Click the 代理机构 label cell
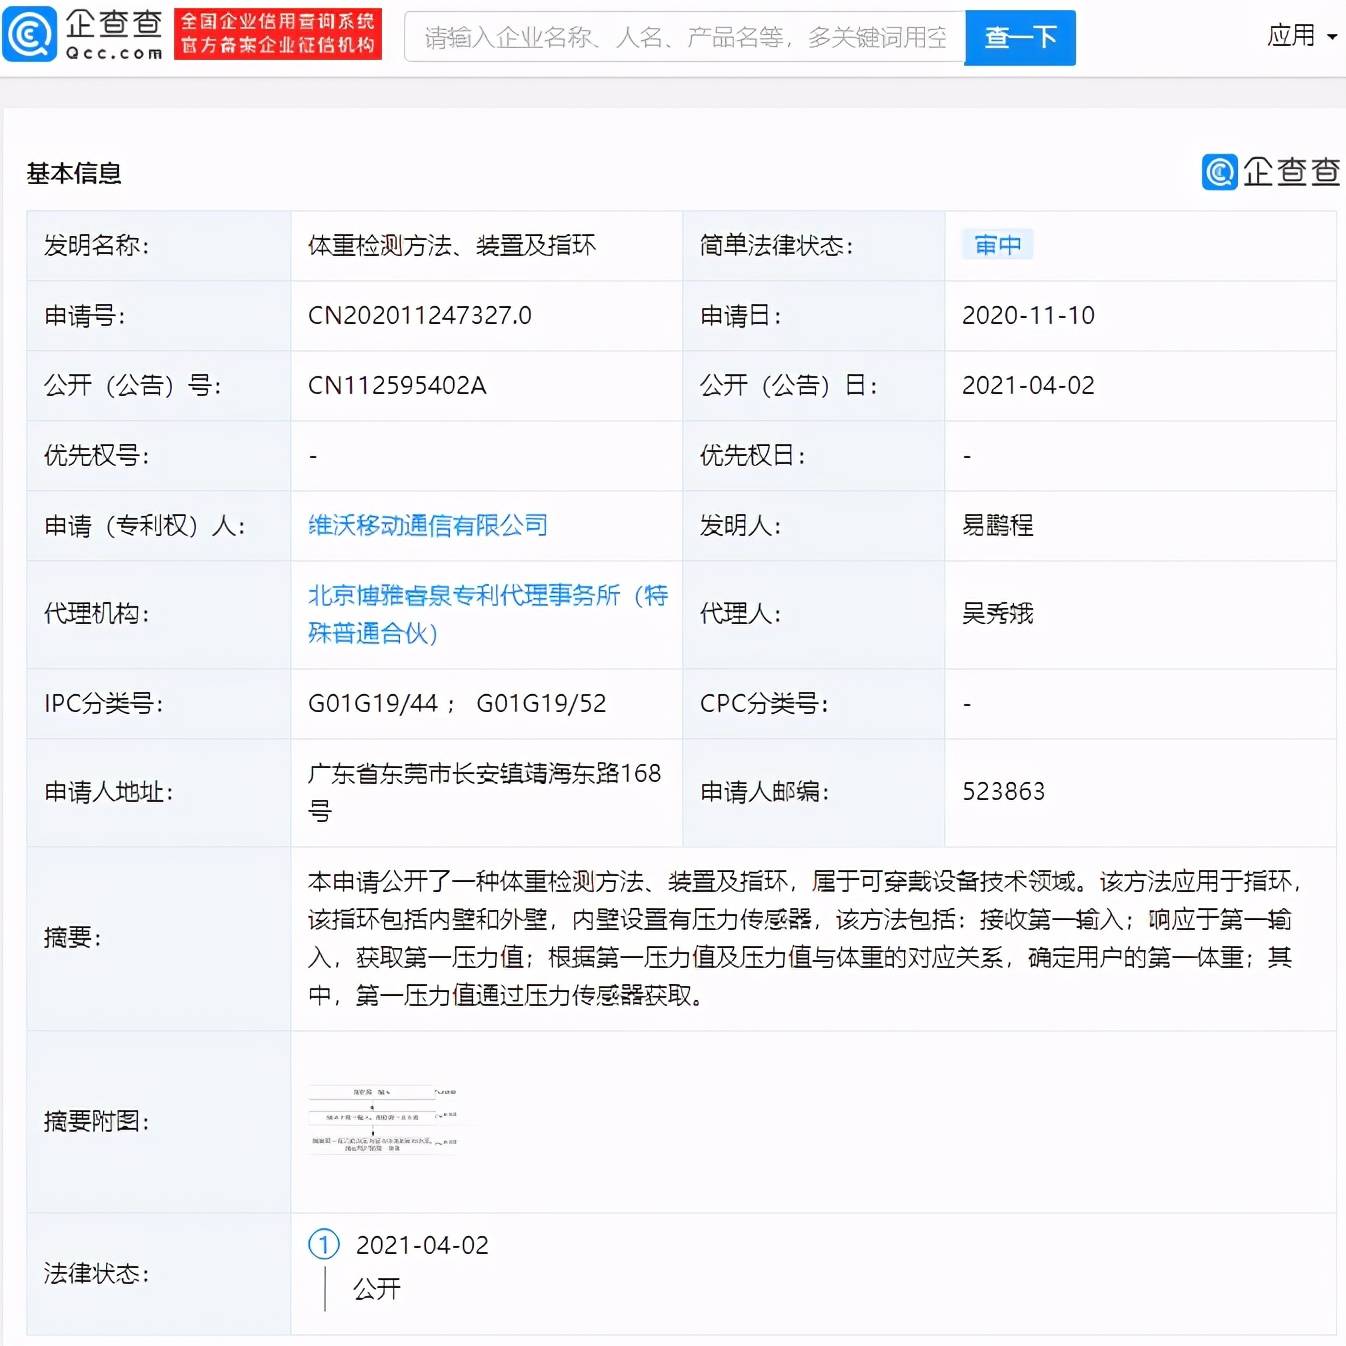1346x1346 pixels. pyautogui.click(x=159, y=614)
